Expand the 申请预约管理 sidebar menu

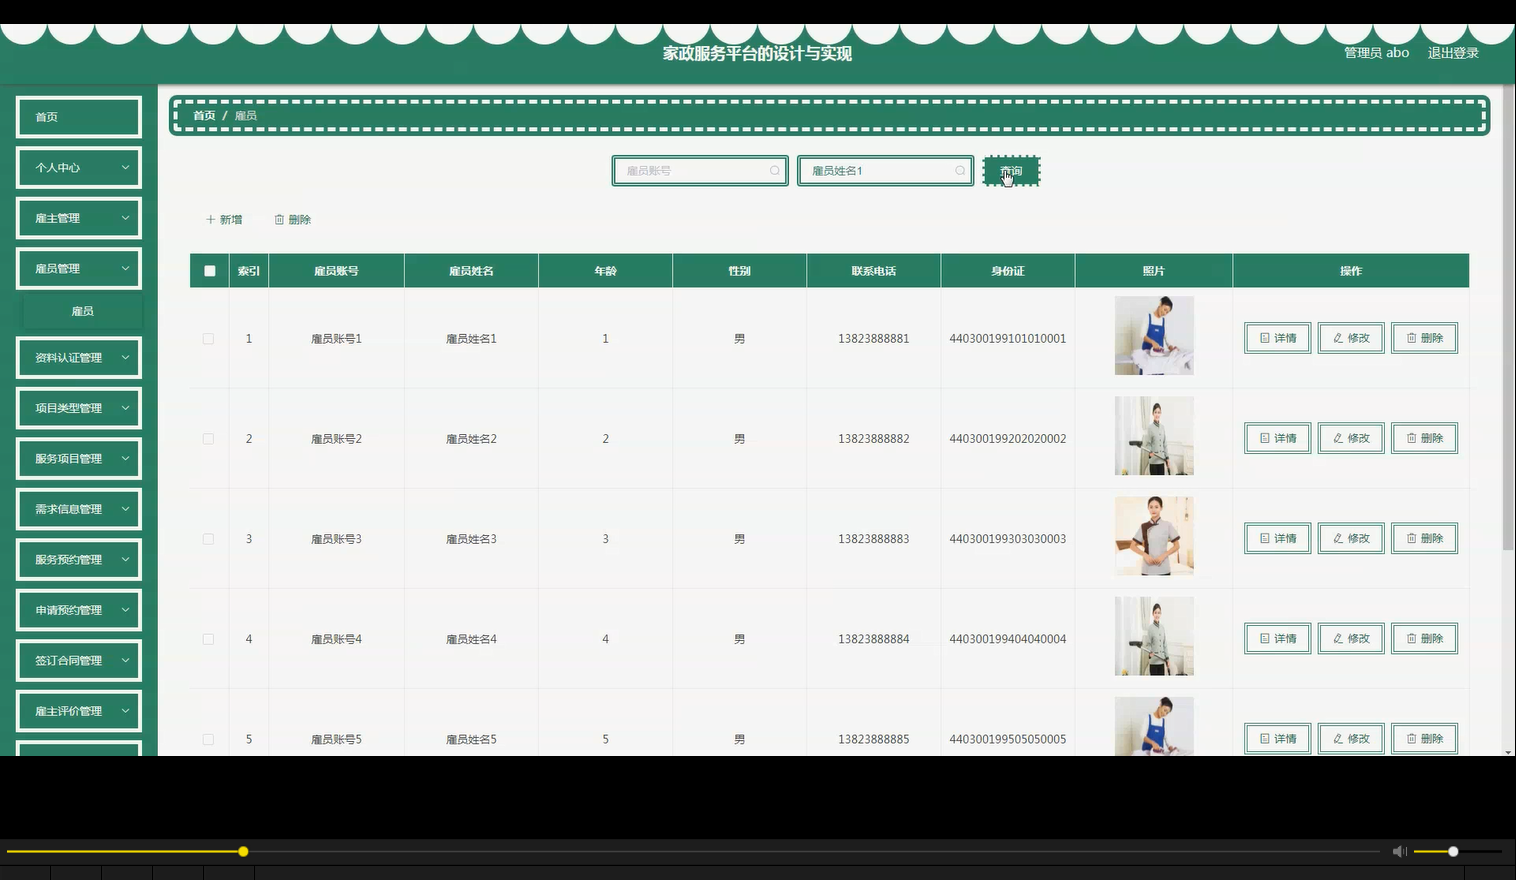79,610
